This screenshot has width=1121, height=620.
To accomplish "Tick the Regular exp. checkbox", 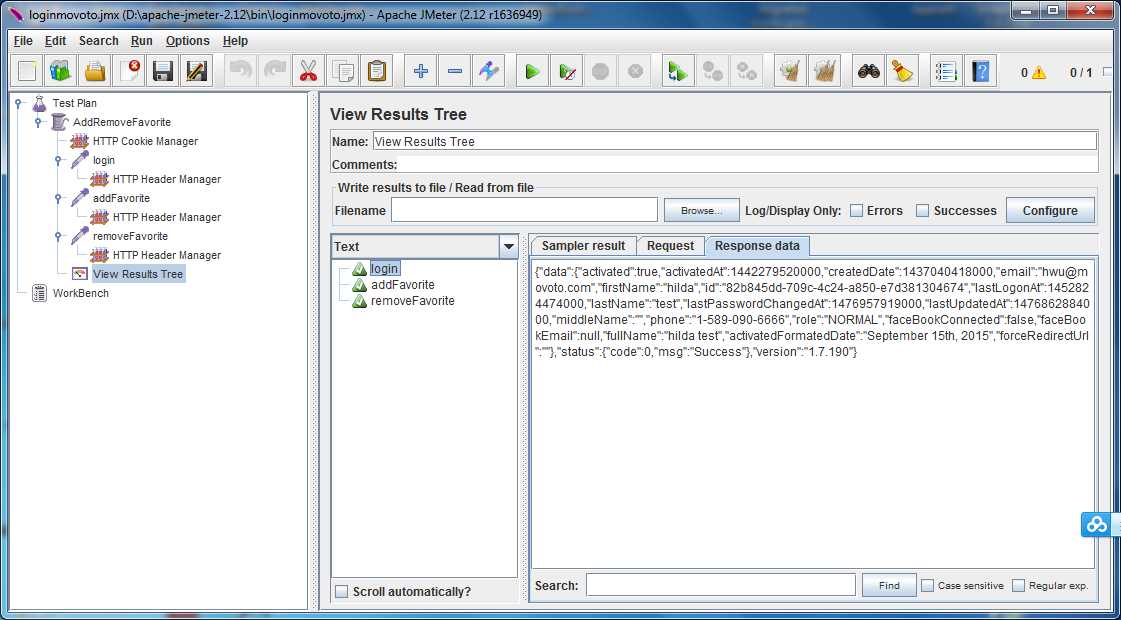I will click(1019, 585).
